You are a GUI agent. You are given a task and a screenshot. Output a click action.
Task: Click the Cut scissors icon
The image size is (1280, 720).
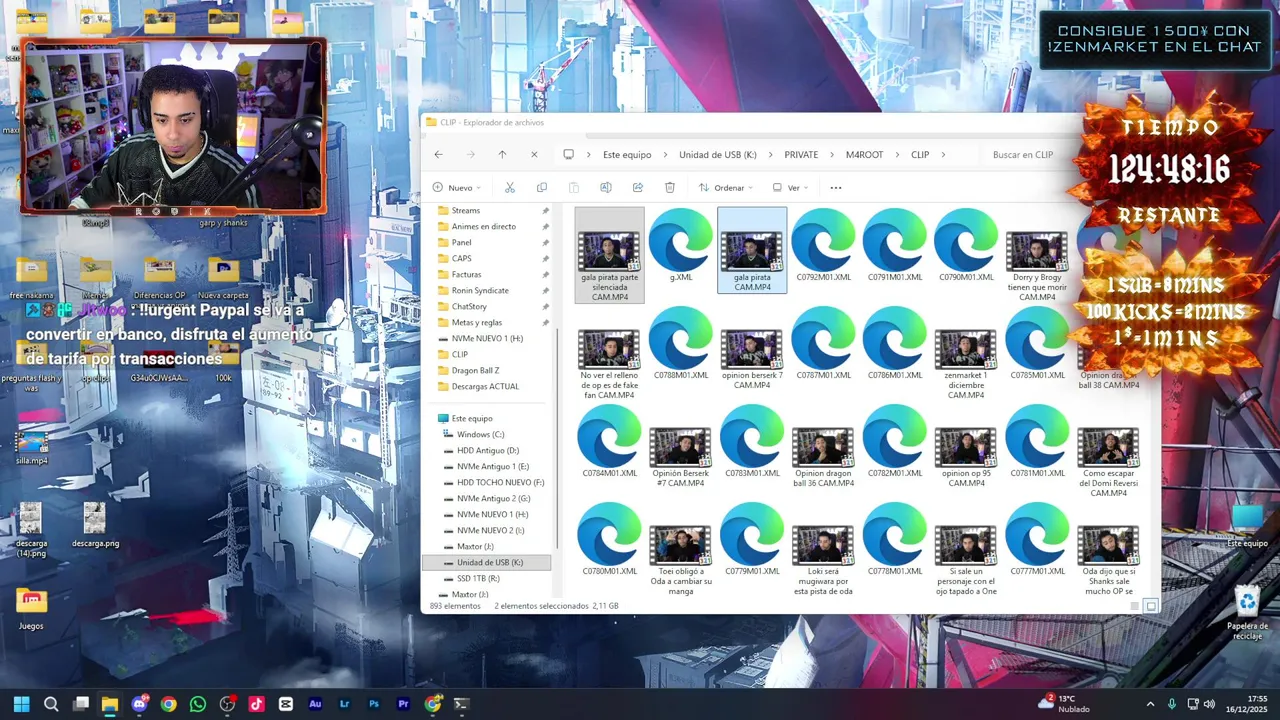point(510,188)
